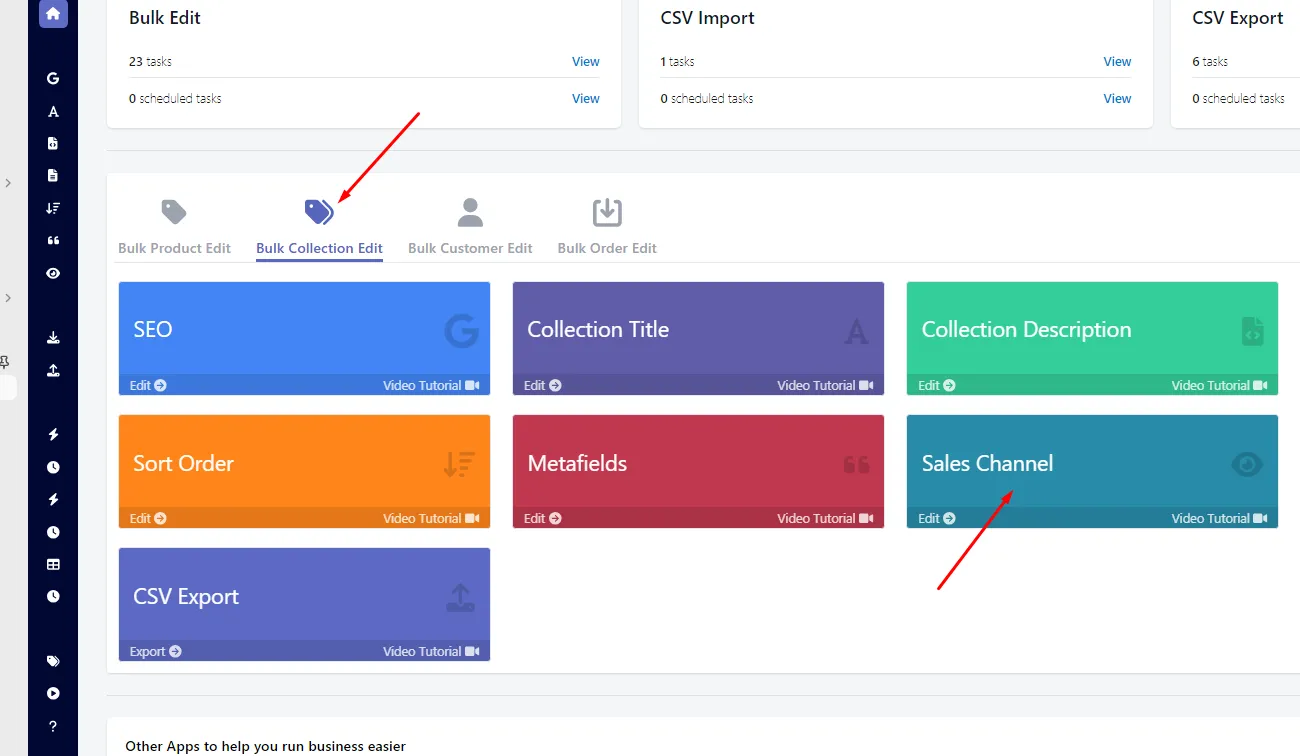Switch to the Bulk Customer Edit tab
The width and height of the screenshot is (1300, 756).
point(470,229)
